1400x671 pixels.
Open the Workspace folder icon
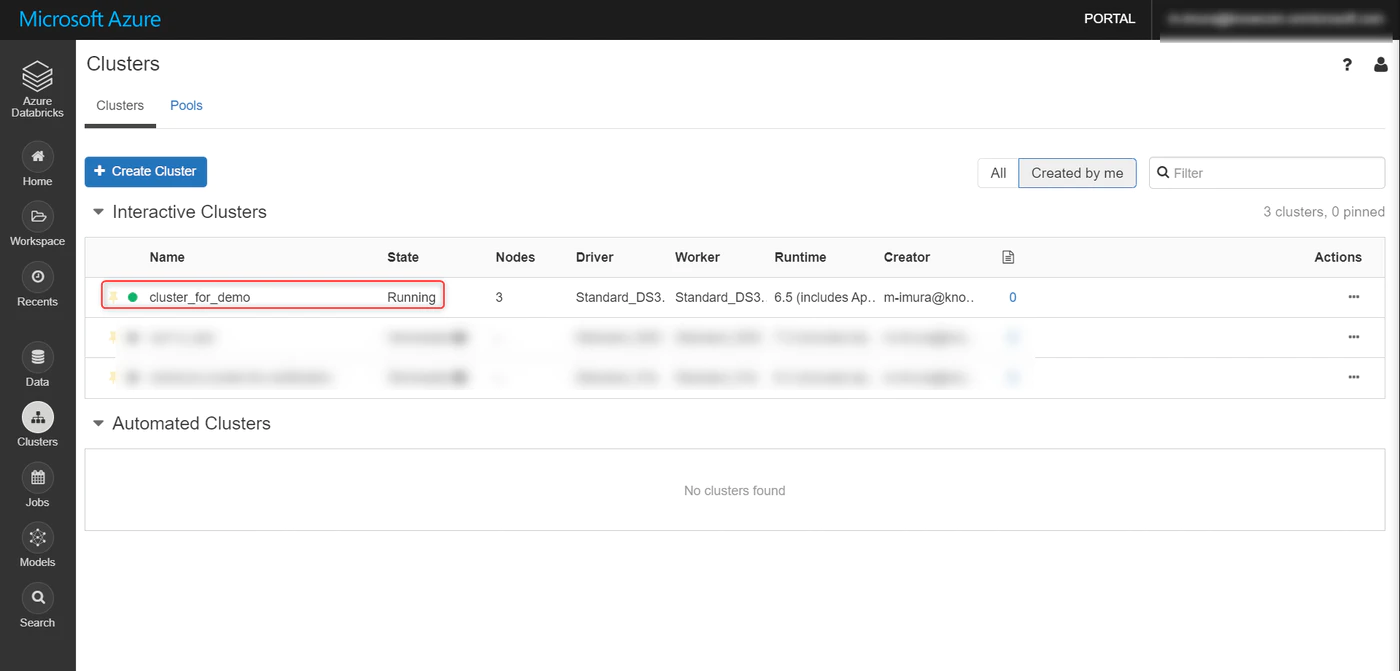point(37,217)
